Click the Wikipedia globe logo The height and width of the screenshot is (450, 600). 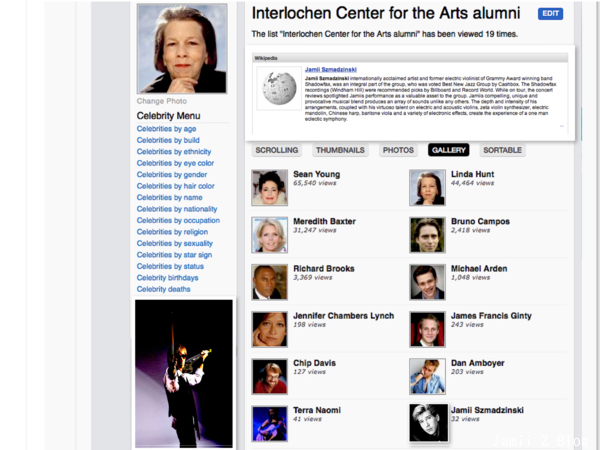[x=280, y=90]
